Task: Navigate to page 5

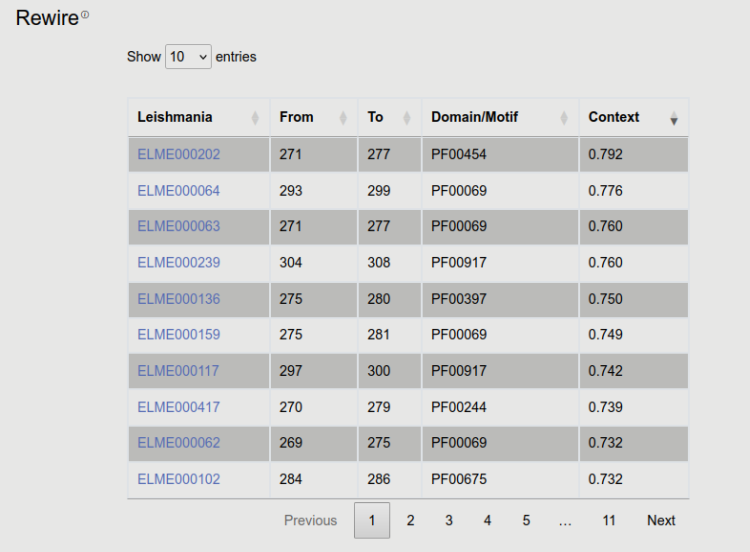Action: (526, 520)
